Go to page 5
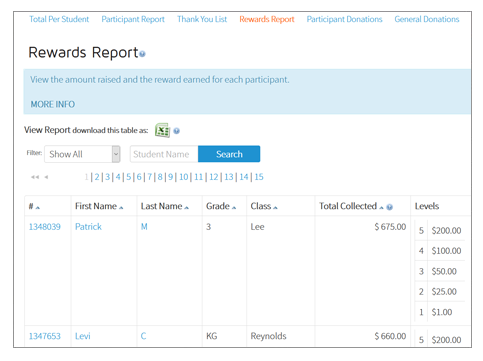The height and width of the screenshot is (361, 483). click(x=129, y=177)
